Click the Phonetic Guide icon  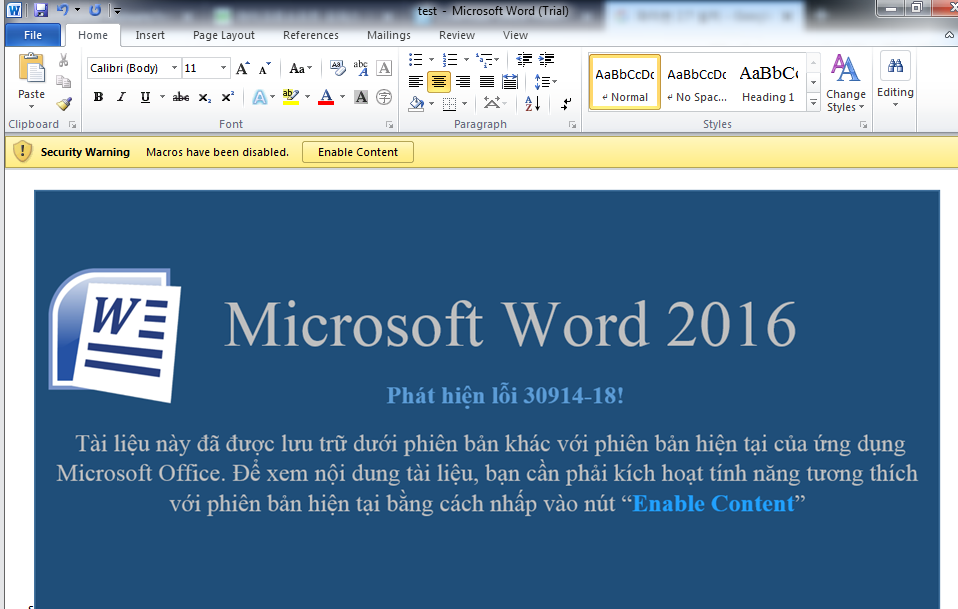pos(360,68)
